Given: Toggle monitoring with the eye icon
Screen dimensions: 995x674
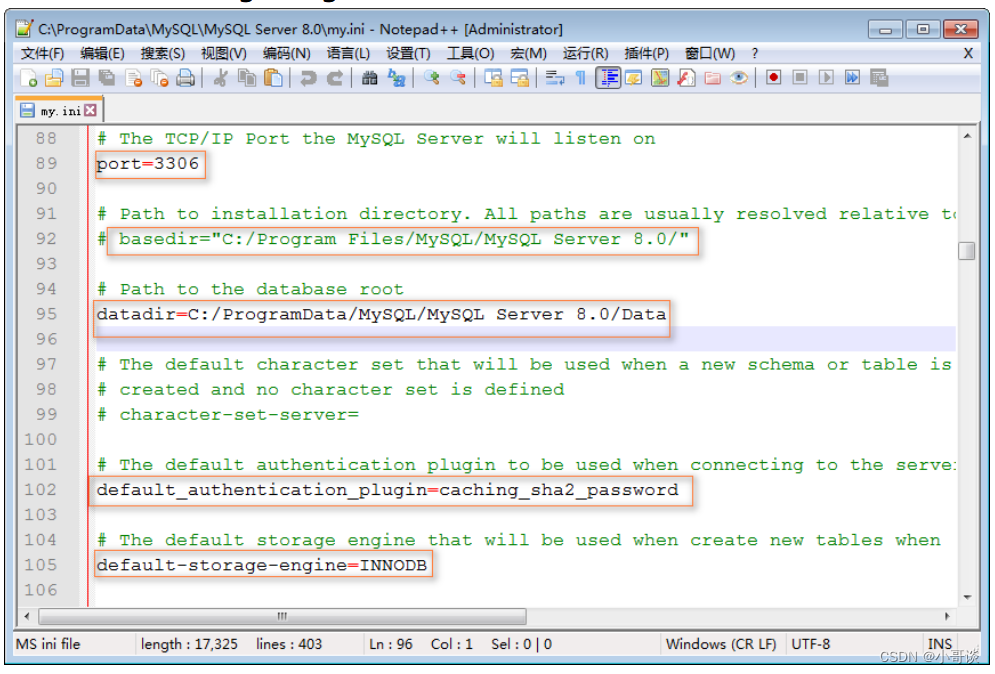Looking at the screenshot, I should tap(739, 78).
